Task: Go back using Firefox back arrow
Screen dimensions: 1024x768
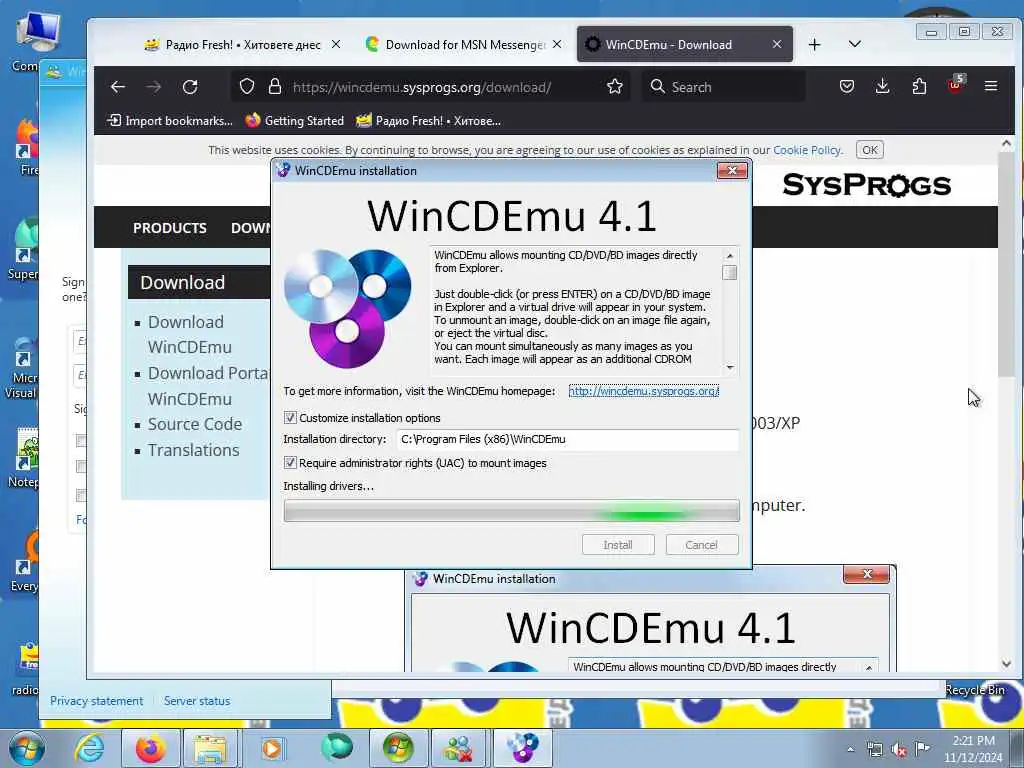Action: pyautogui.click(x=118, y=87)
